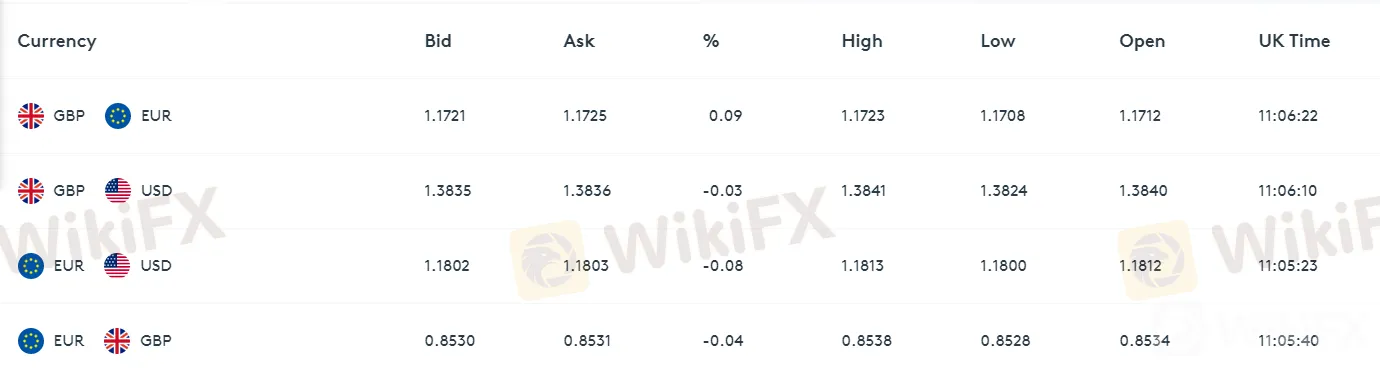Click the EU flag in EUR/GBP row

(x=31, y=341)
